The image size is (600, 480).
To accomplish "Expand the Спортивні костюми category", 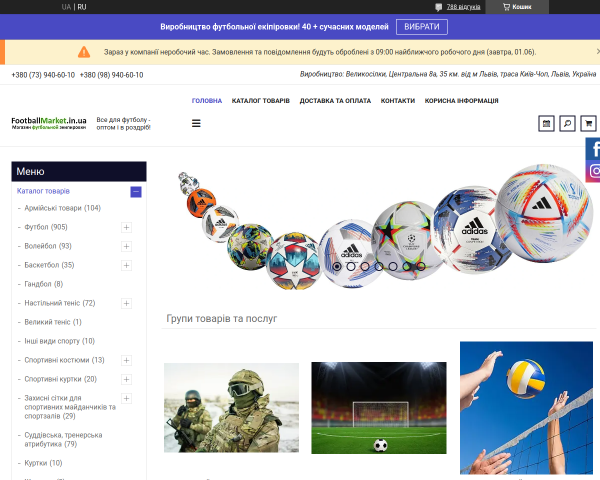I will point(126,360).
